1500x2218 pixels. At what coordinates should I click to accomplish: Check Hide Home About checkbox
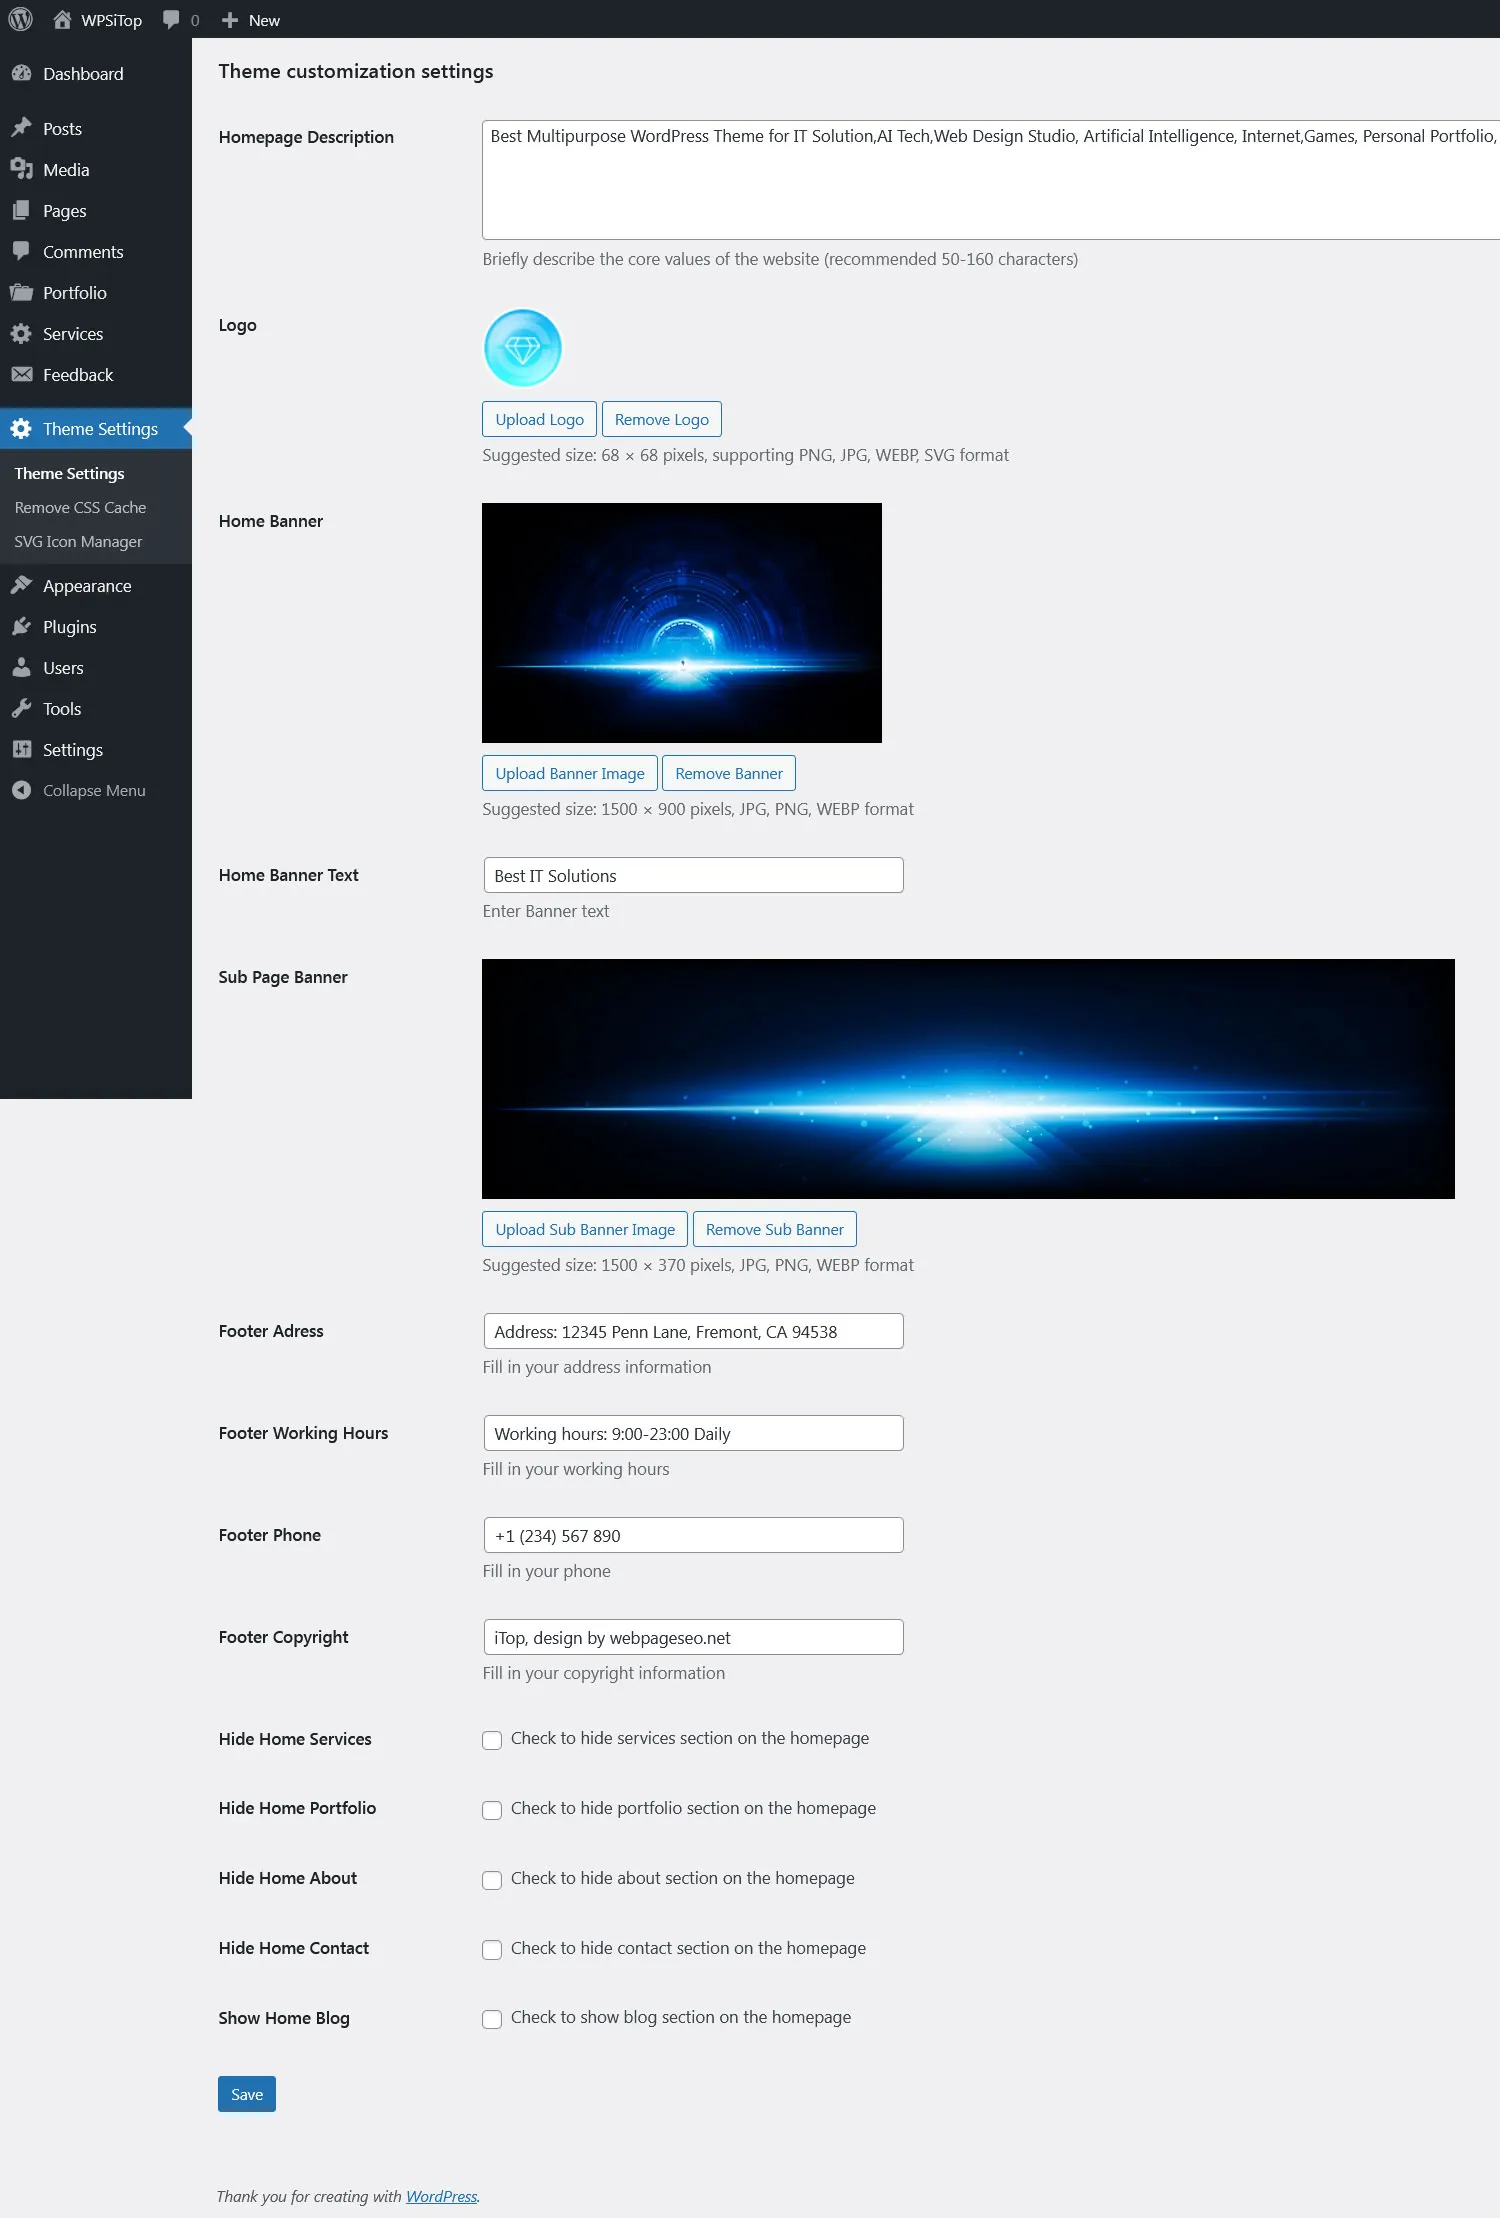[492, 1880]
